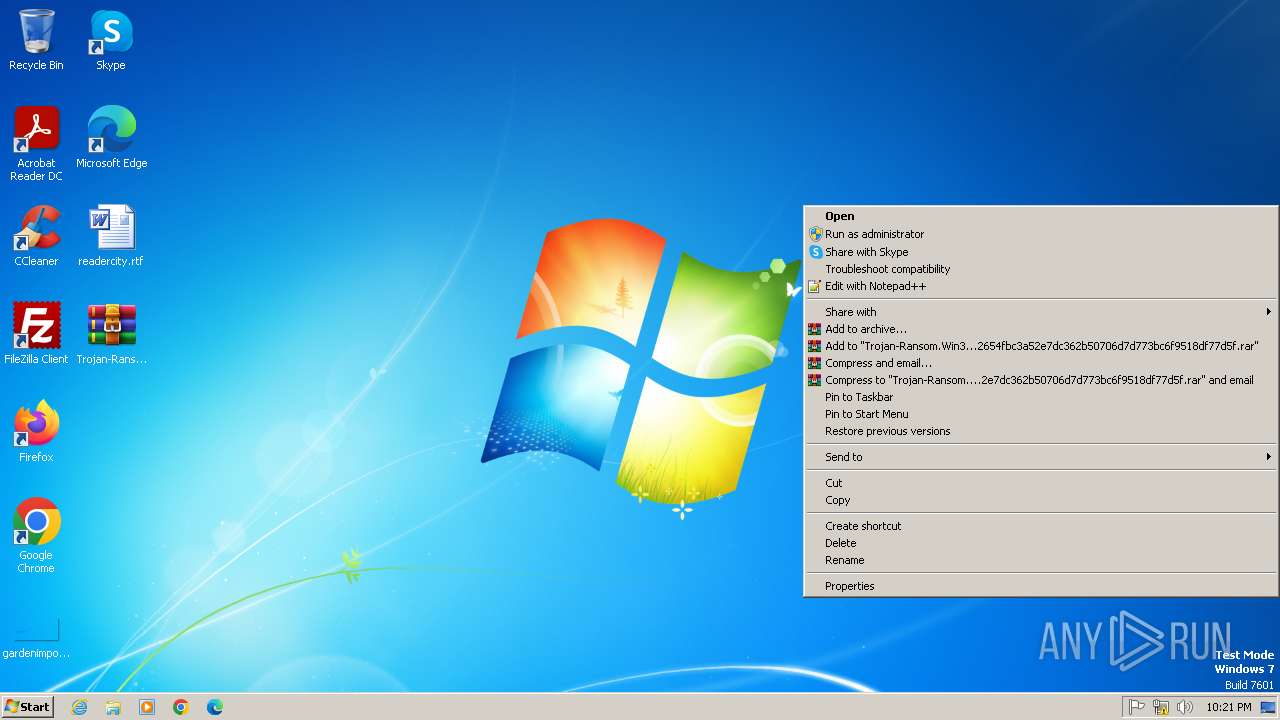The width and height of the screenshot is (1280, 720).
Task: Launch Microsoft Edge from the taskbar
Action: click(215, 707)
